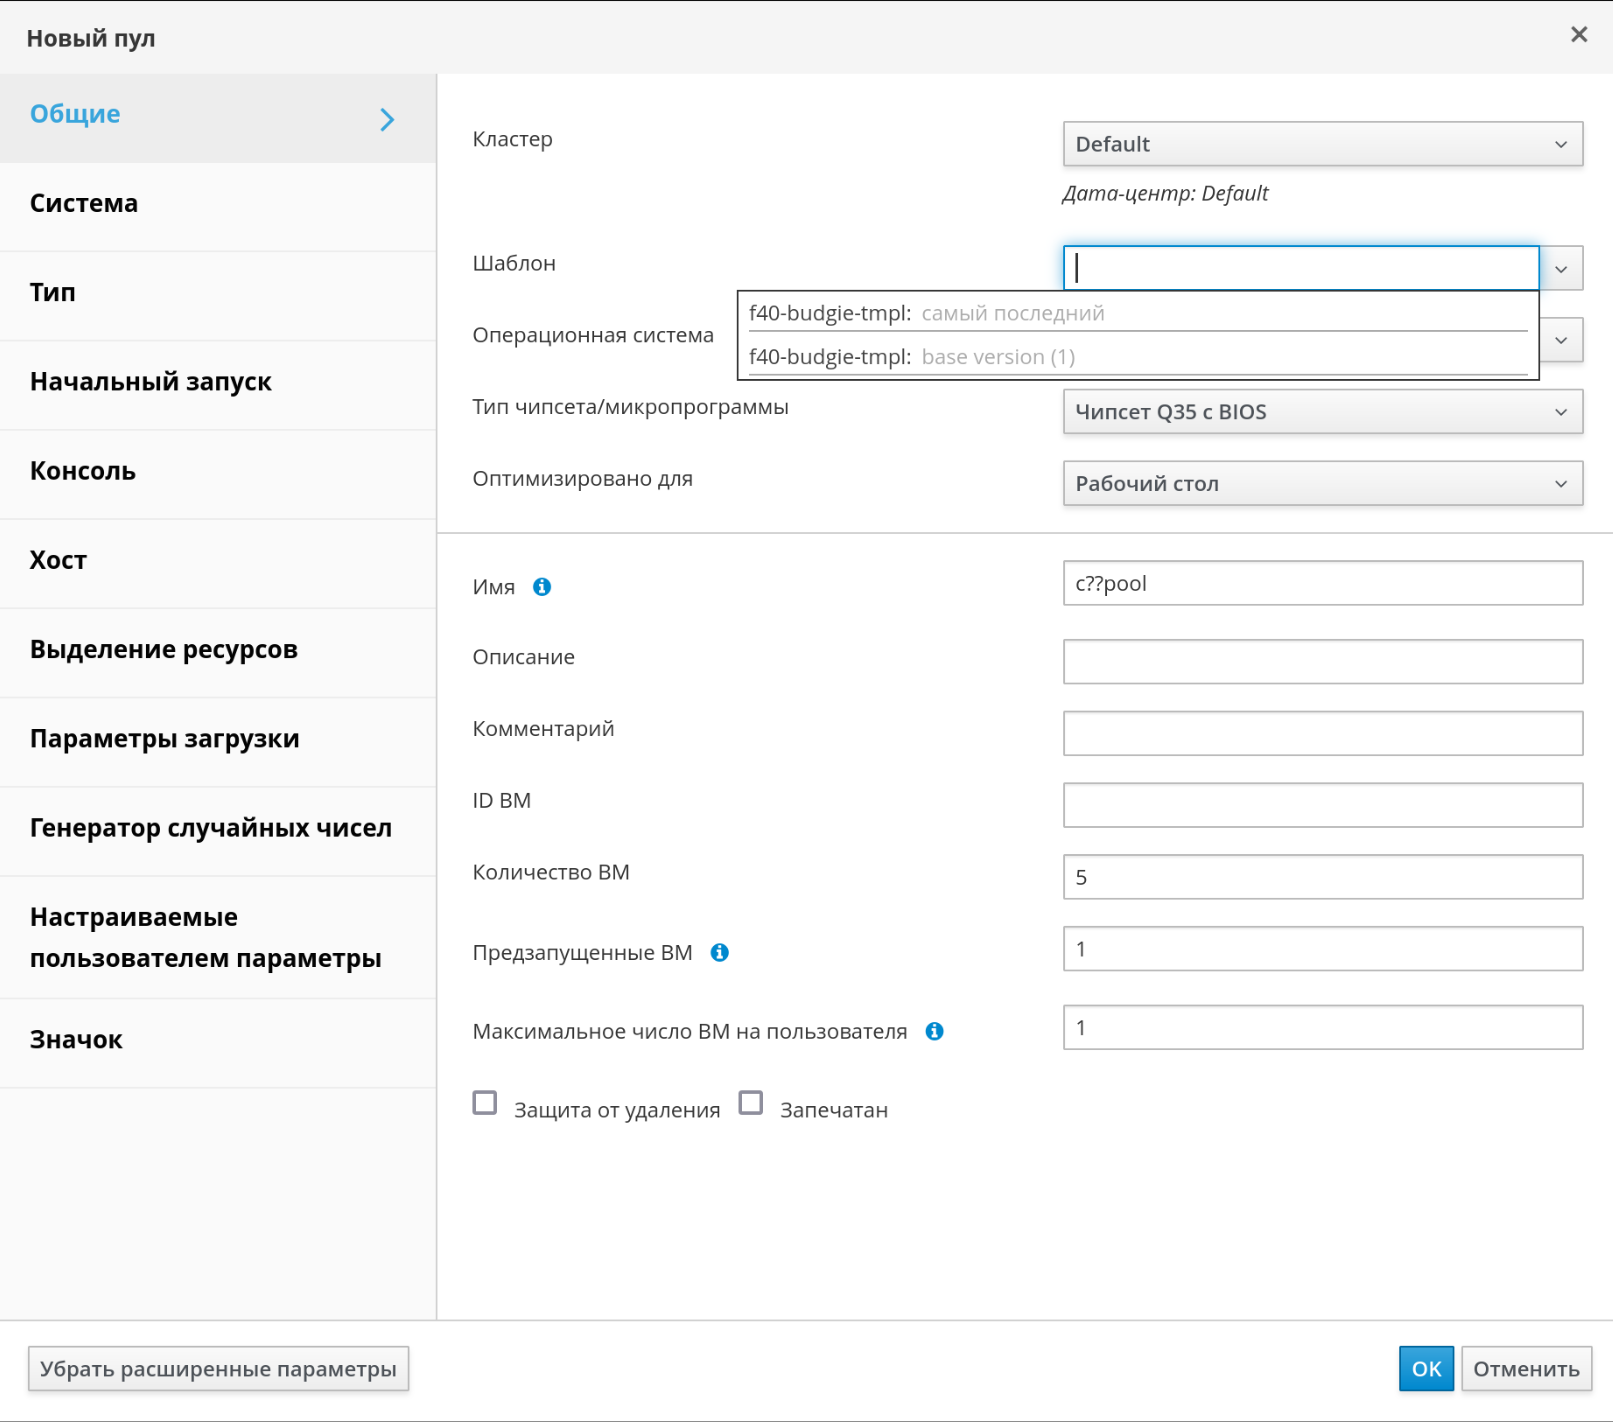Click the Отменить button
Image resolution: width=1613 pixels, height=1422 pixels.
click(1525, 1369)
